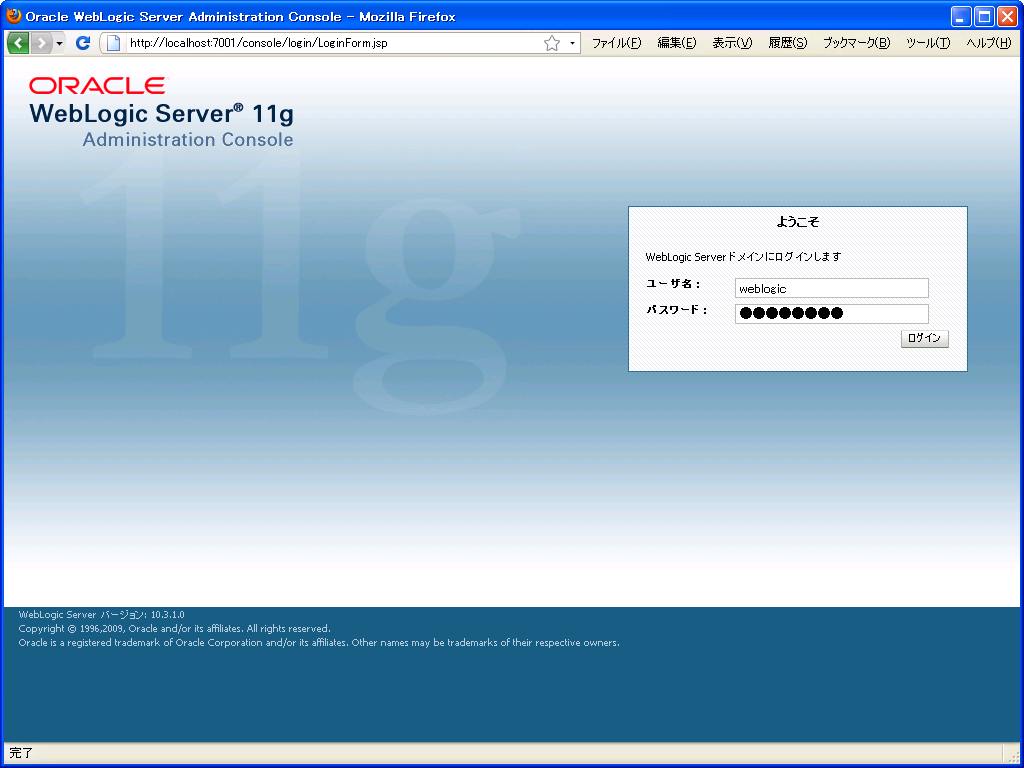Open the ブックマーク(B) menu
This screenshot has height=768, width=1024.
coord(856,43)
